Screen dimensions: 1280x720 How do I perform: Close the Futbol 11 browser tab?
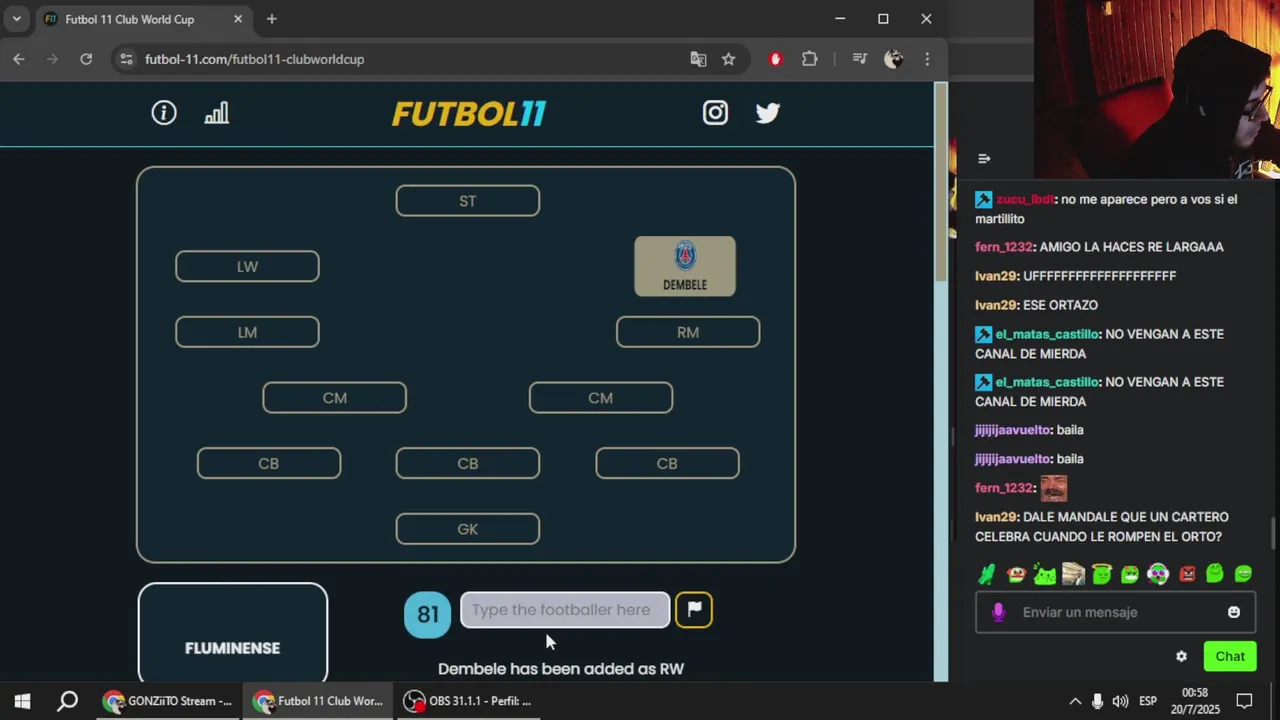pyautogui.click(x=238, y=19)
